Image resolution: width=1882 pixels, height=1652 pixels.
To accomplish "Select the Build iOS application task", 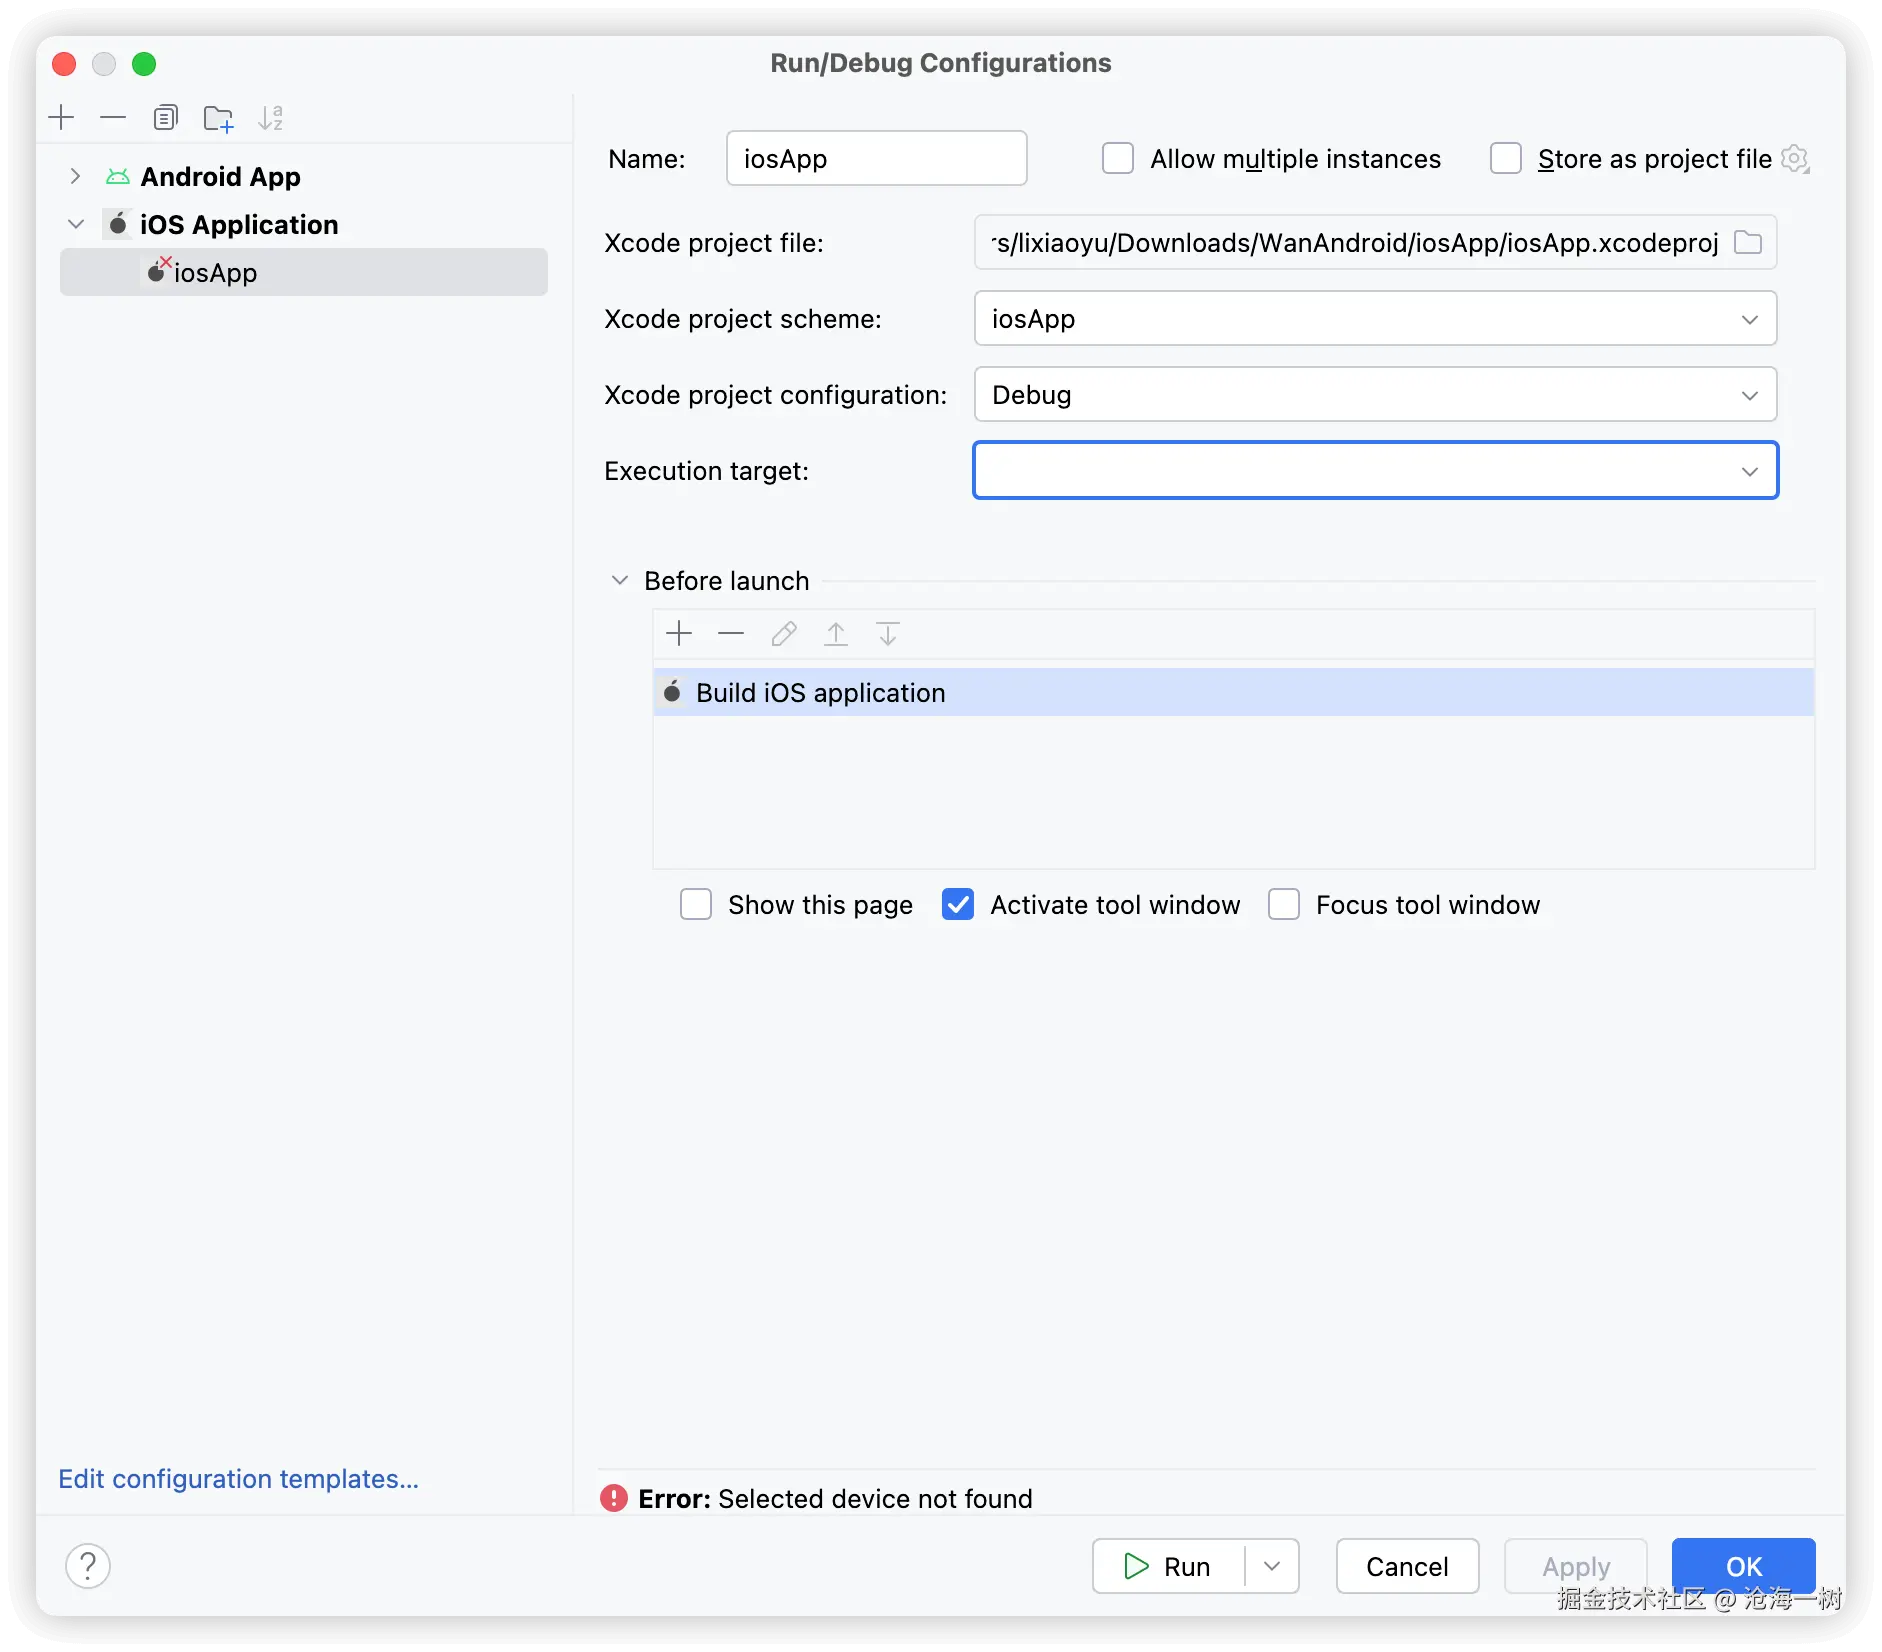I will [x=820, y=693].
